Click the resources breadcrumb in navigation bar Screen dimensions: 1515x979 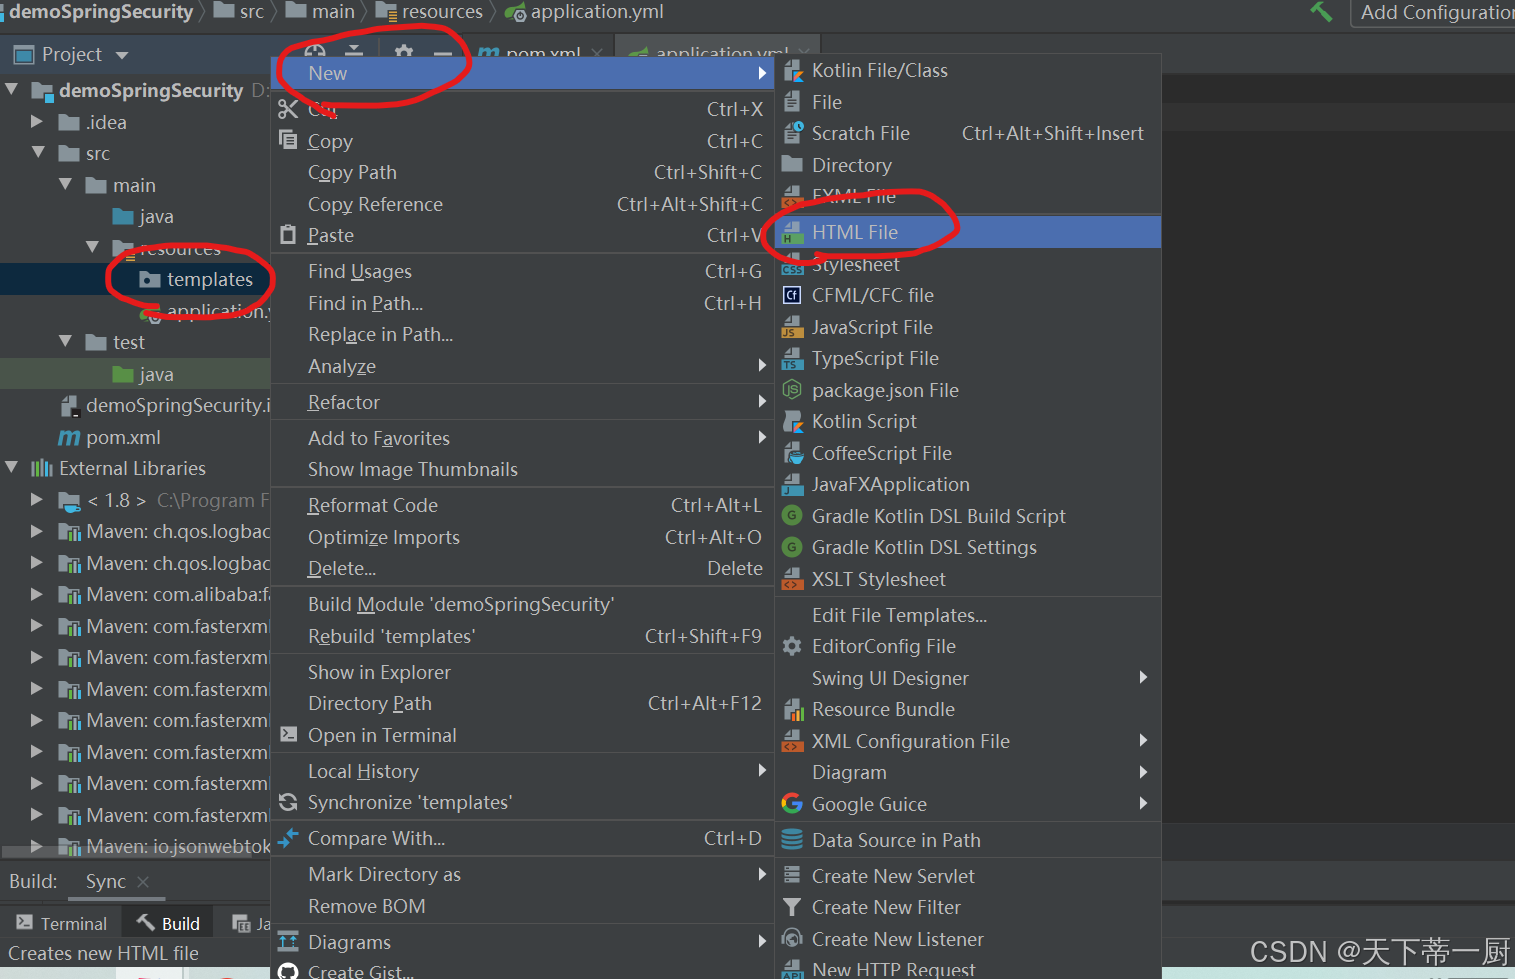pos(430,12)
